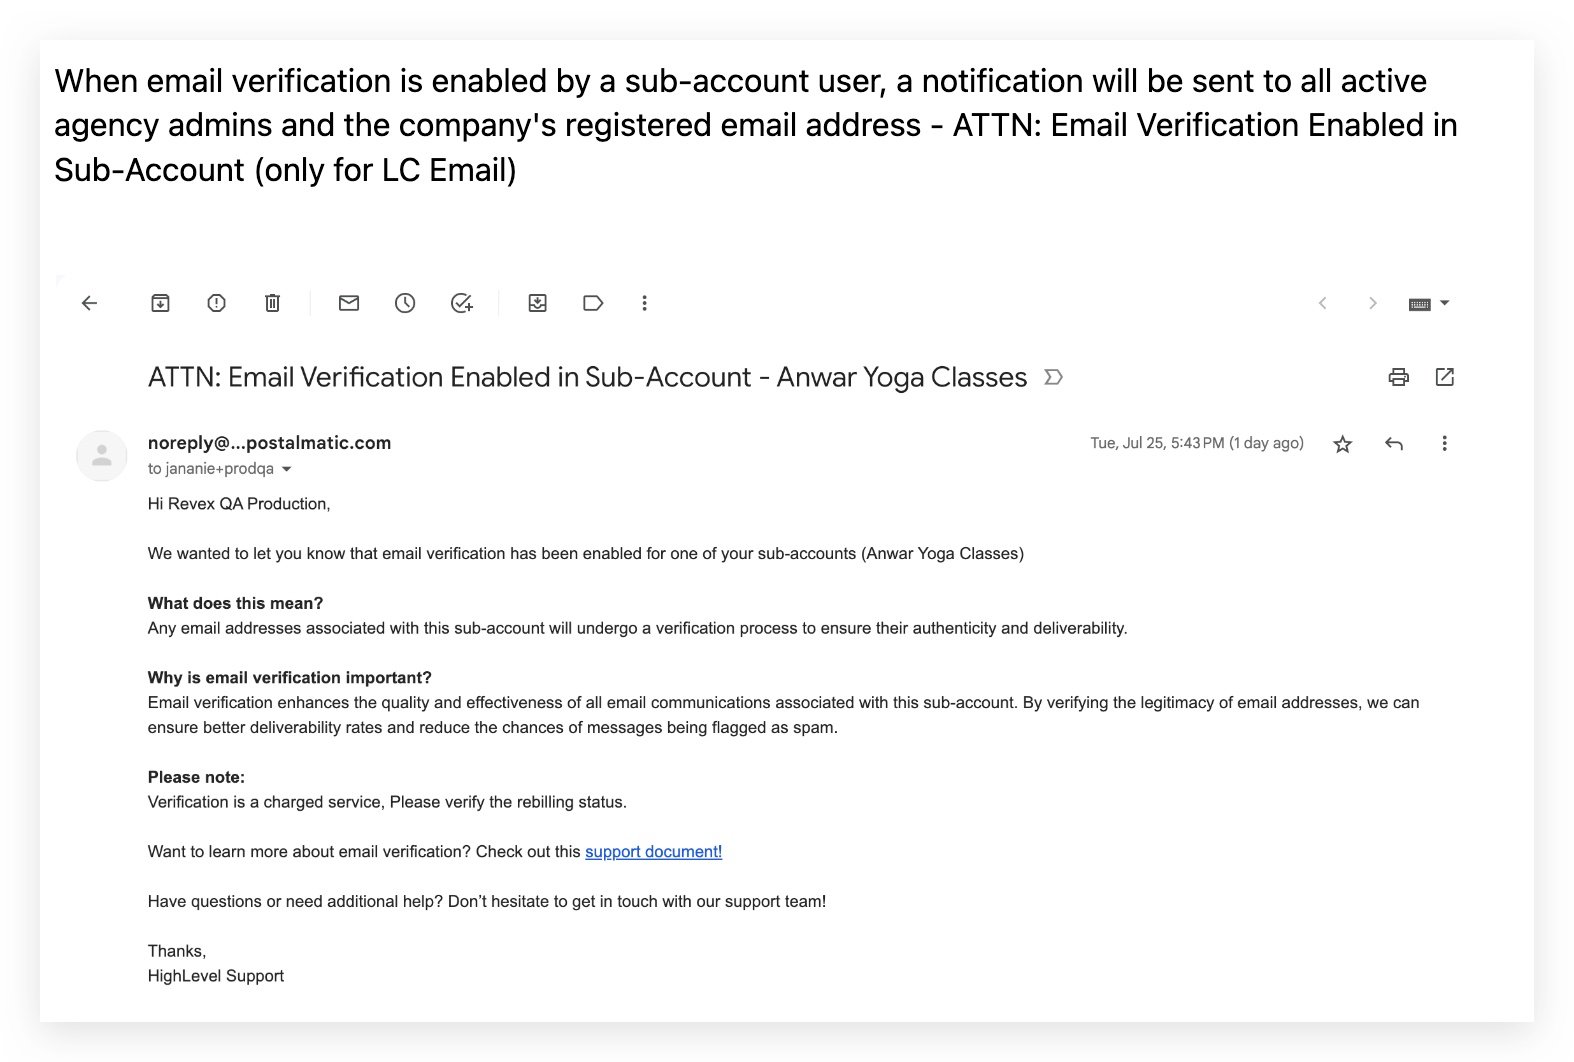1574x1062 pixels.
Task: Click the back arrow to return to inbox
Action: point(89,303)
